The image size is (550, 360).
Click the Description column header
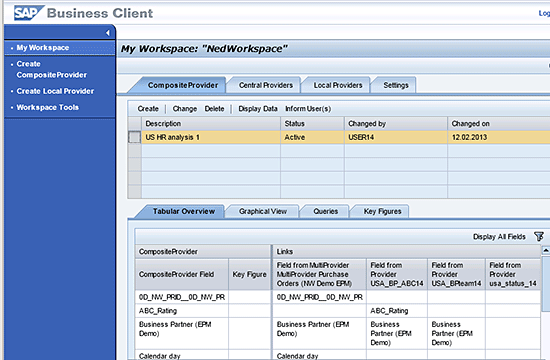click(211, 124)
